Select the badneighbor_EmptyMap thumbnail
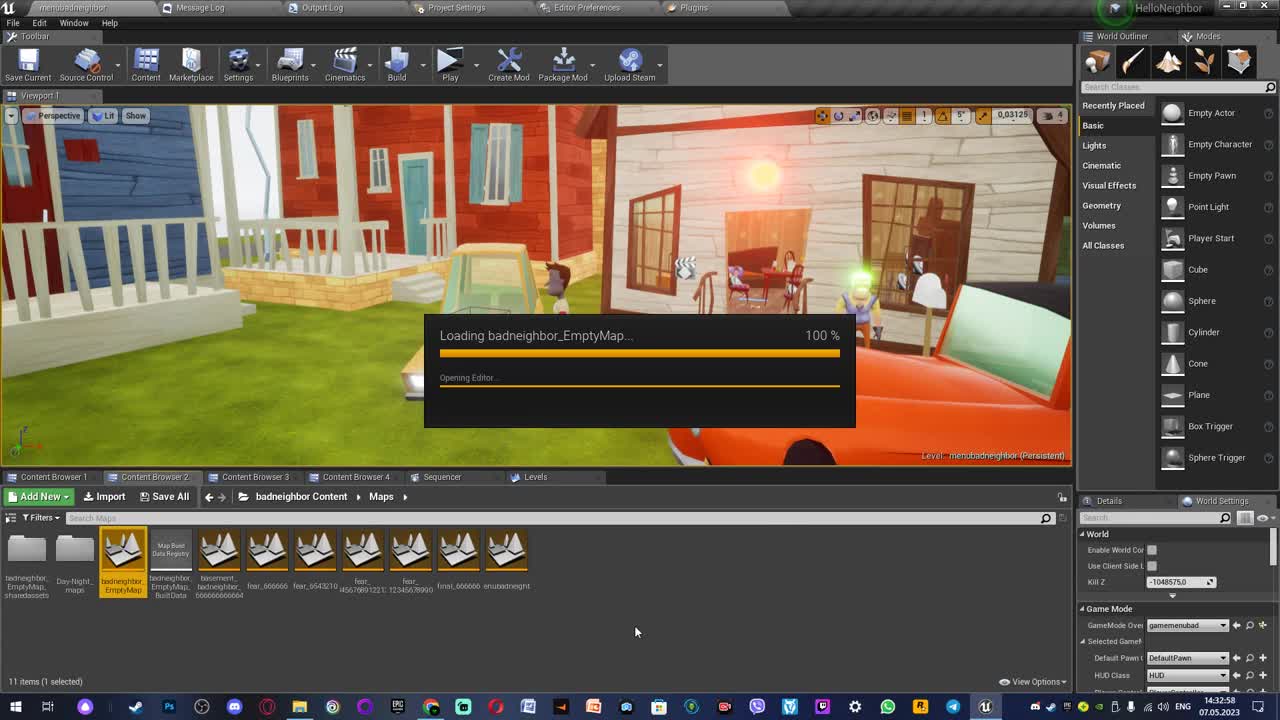 tap(122, 550)
